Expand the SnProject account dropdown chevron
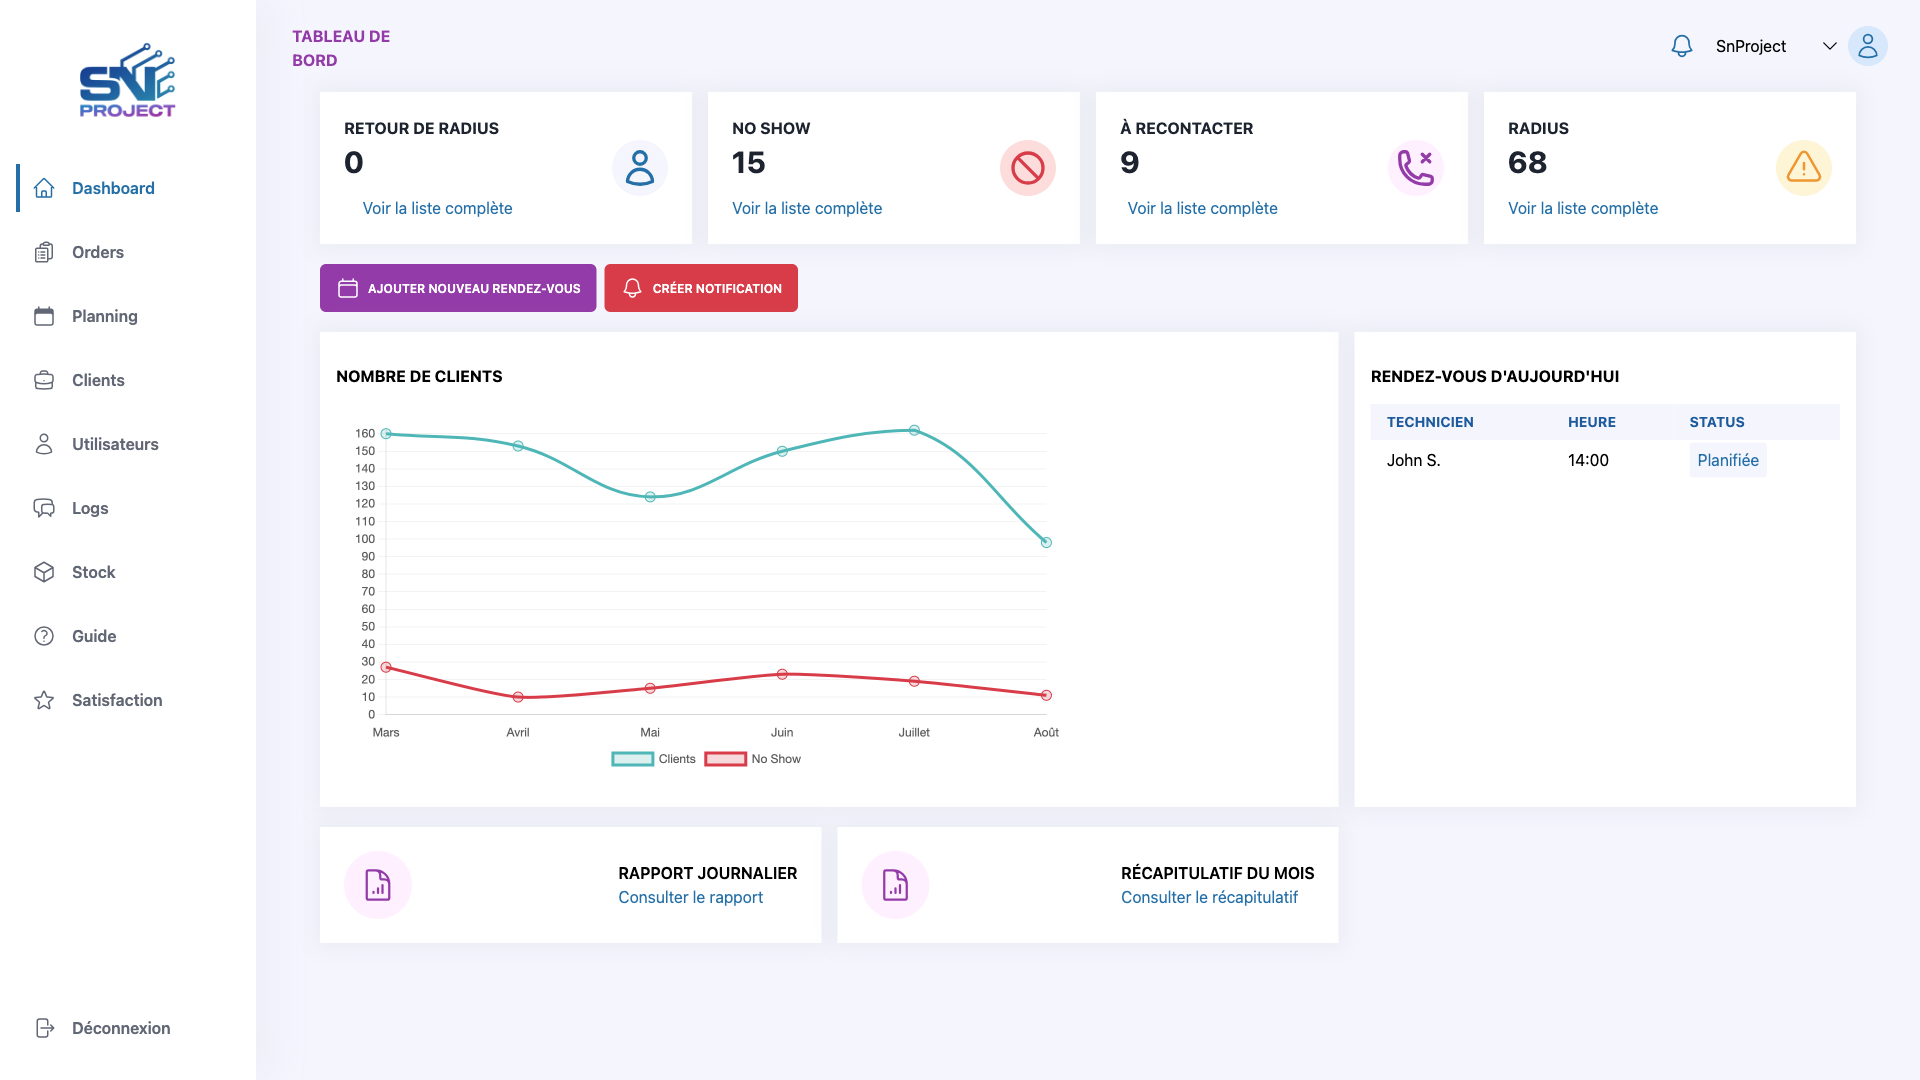The width and height of the screenshot is (1920, 1080). [1830, 46]
